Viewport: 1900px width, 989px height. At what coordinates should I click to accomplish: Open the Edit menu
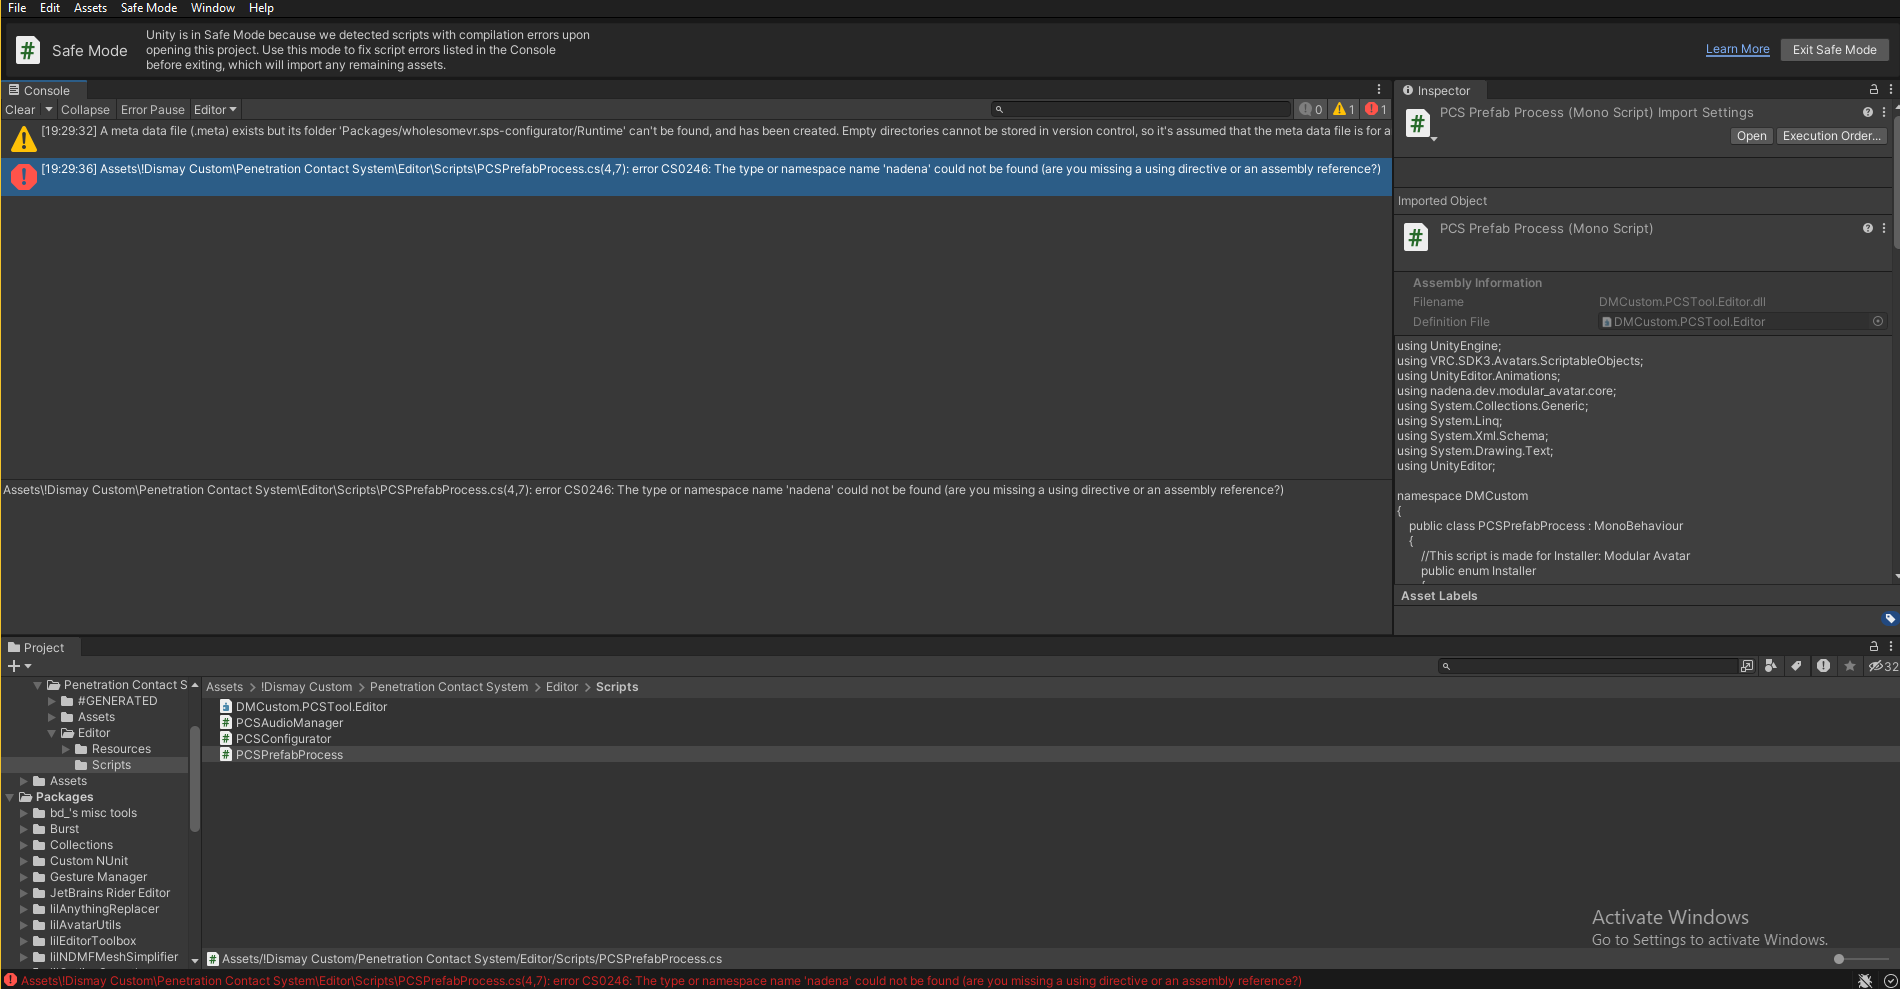click(x=50, y=8)
